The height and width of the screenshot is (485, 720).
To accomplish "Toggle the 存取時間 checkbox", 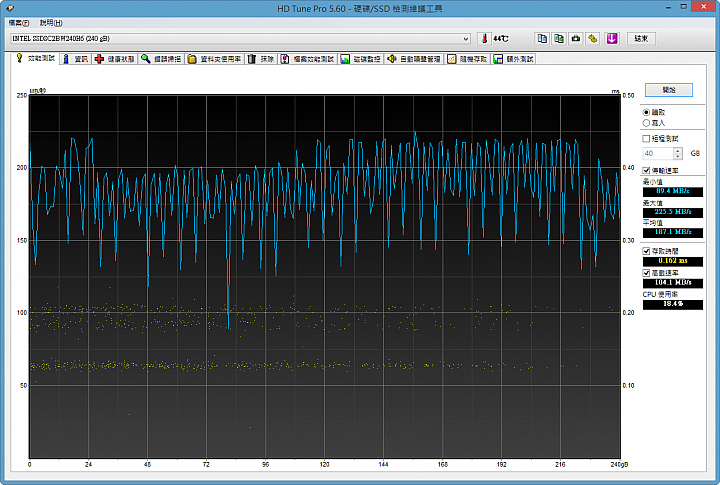I will click(x=646, y=250).
